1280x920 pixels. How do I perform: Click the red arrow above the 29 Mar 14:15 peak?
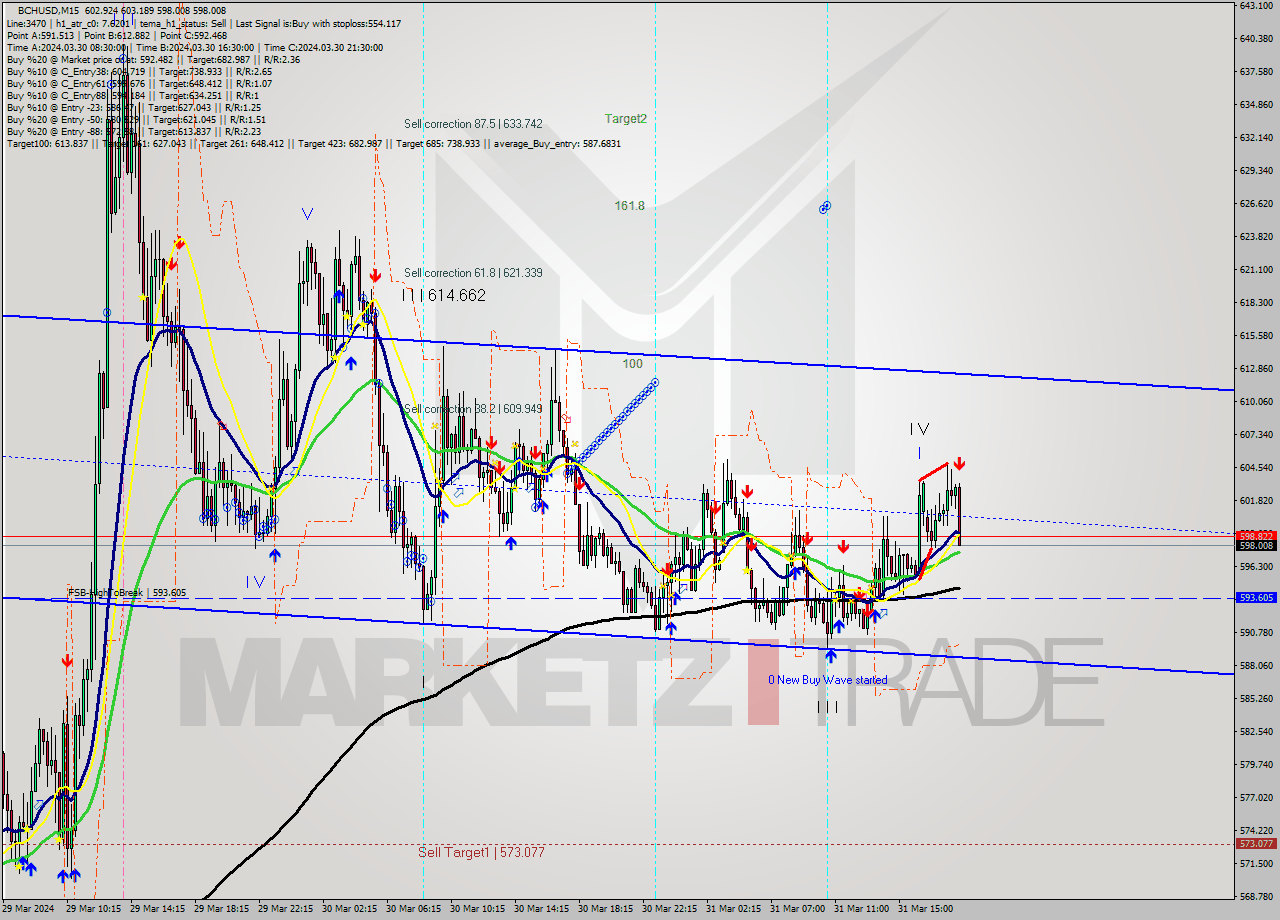179,243
